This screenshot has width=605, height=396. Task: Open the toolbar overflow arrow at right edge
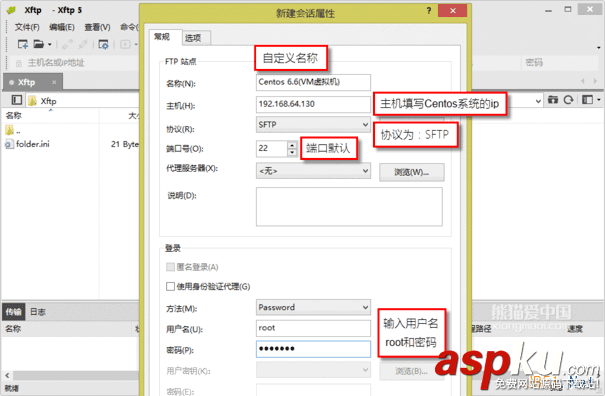[x=598, y=48]
